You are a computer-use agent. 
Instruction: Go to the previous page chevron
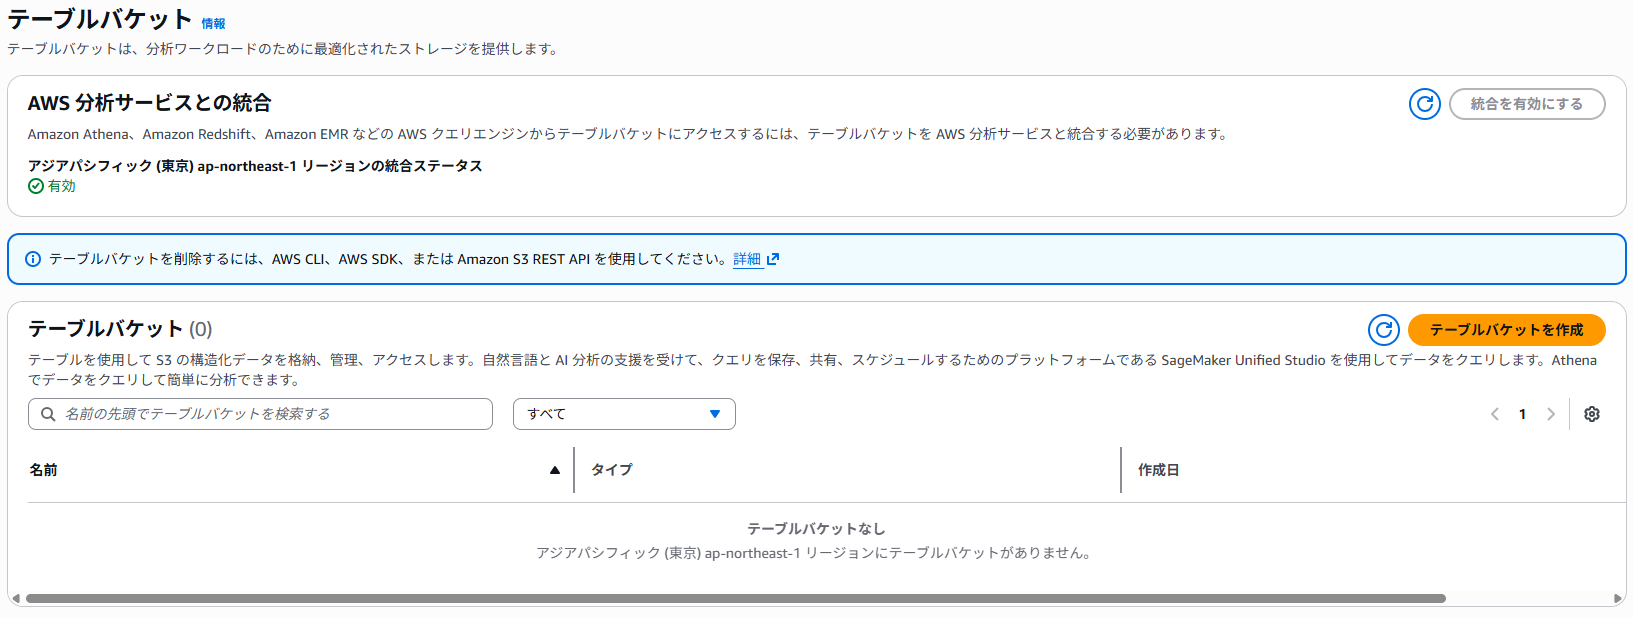tap(1495, 414)
